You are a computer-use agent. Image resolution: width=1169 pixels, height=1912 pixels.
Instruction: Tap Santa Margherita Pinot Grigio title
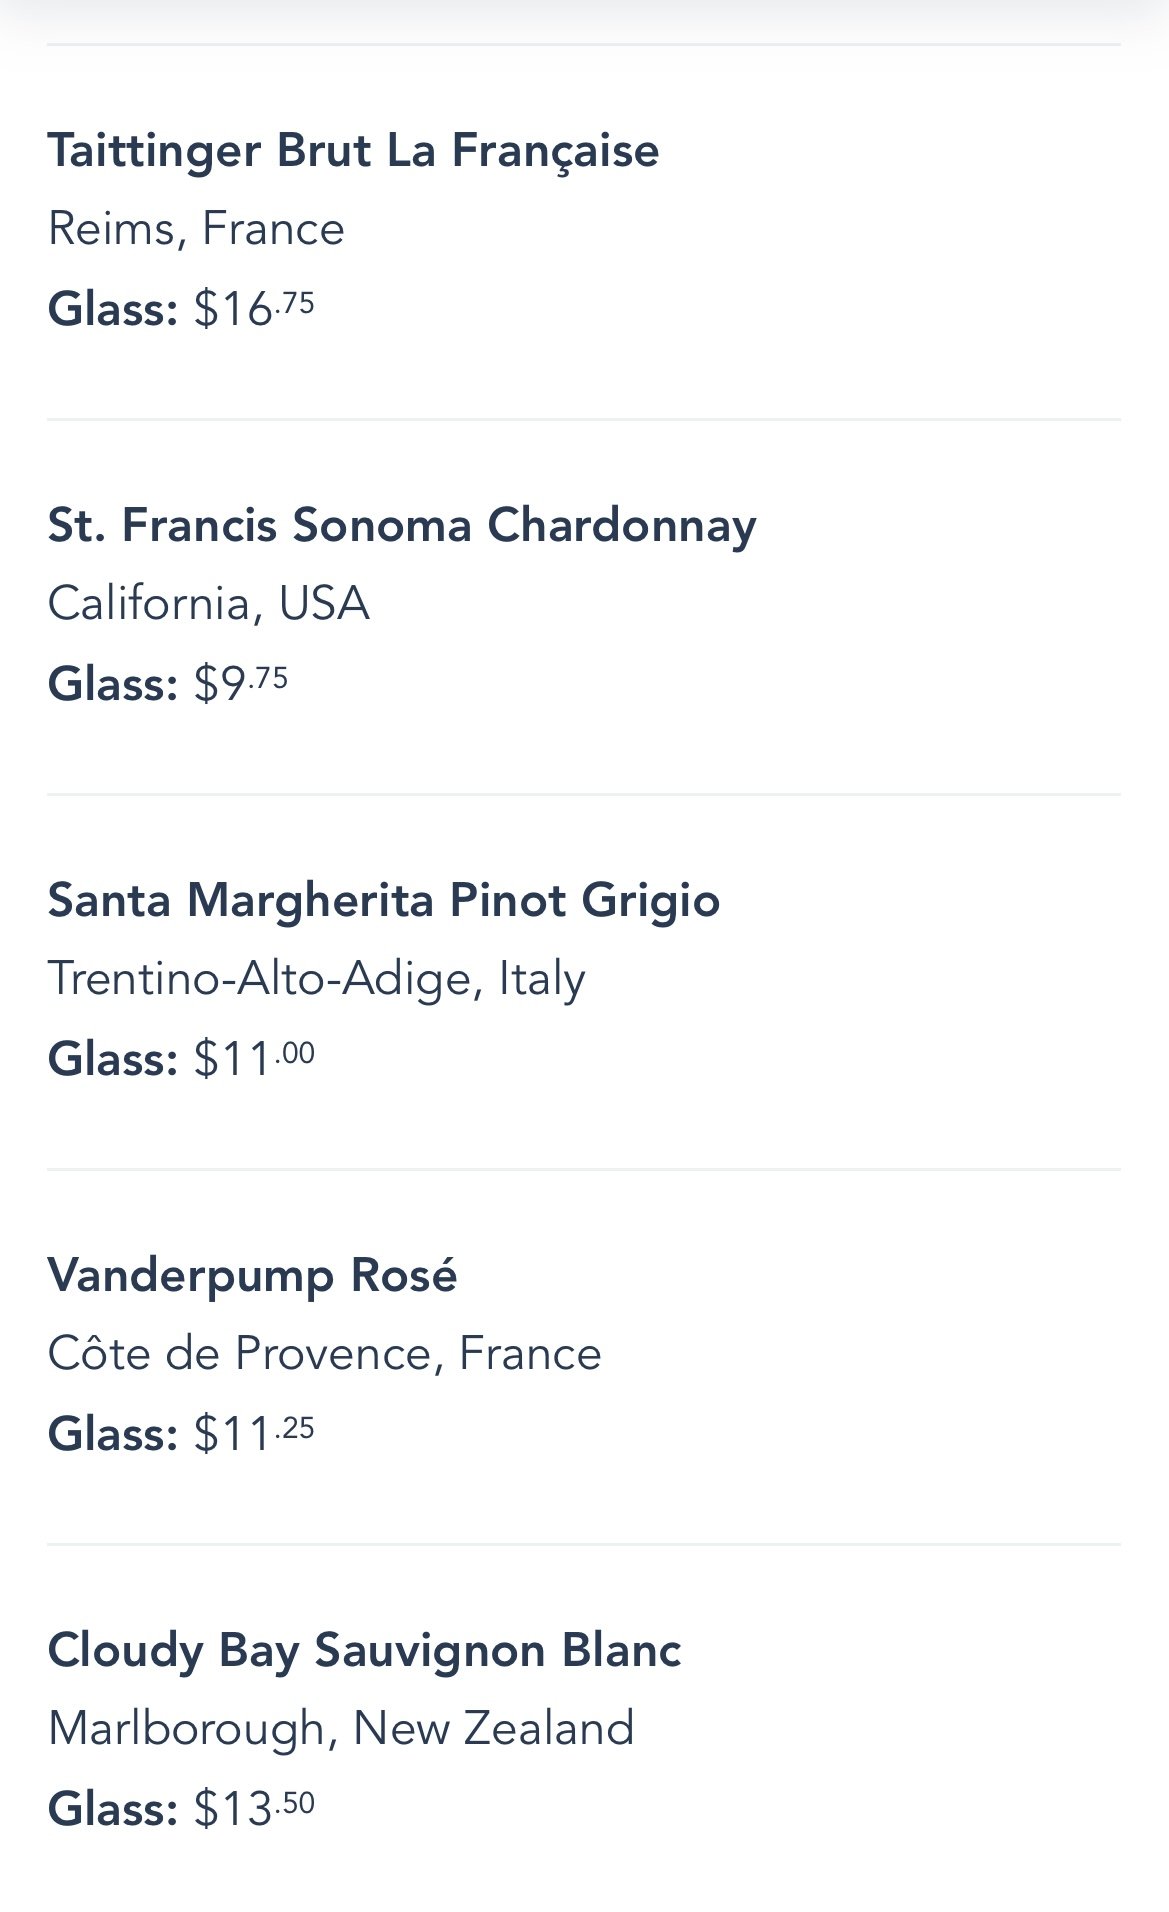click(x=384, y=900)
